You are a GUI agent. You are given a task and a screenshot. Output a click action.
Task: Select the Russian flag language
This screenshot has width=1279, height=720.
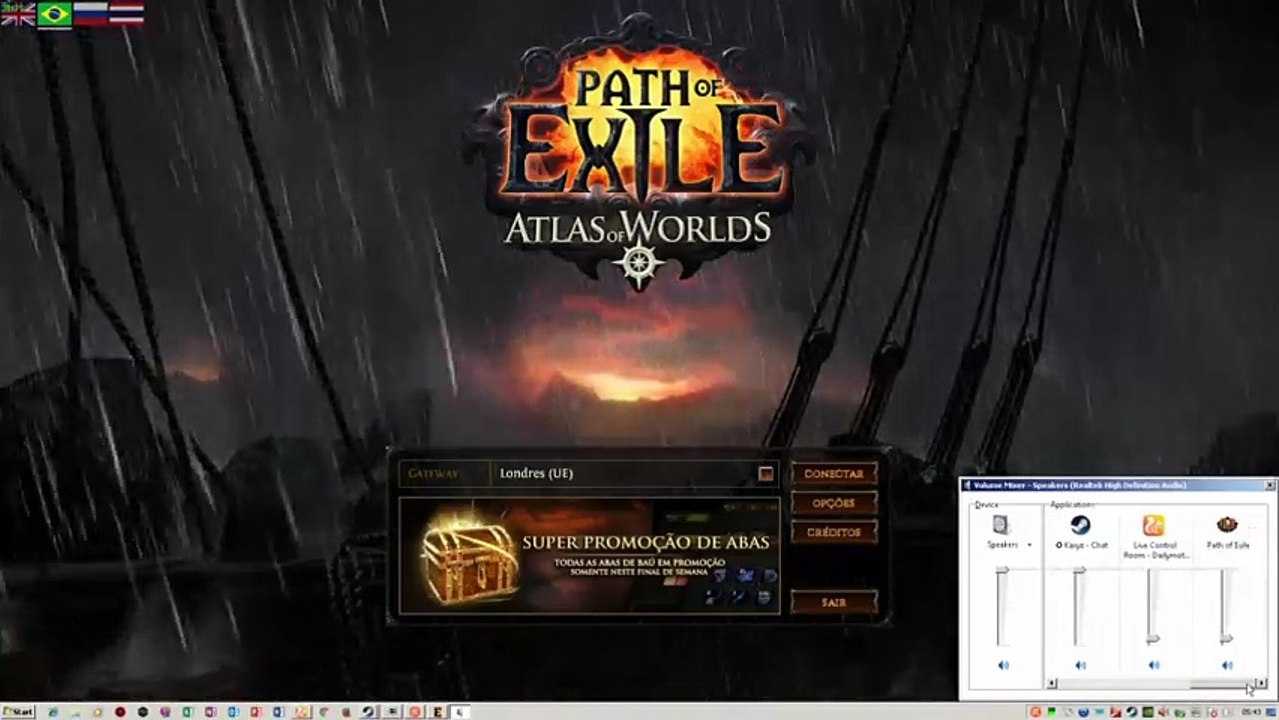point(91,14)
